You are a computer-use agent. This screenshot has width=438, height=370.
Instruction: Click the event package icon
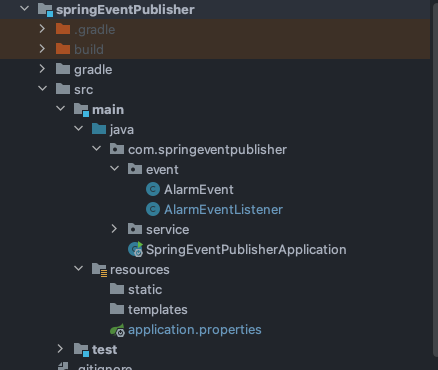click(135, 169)
